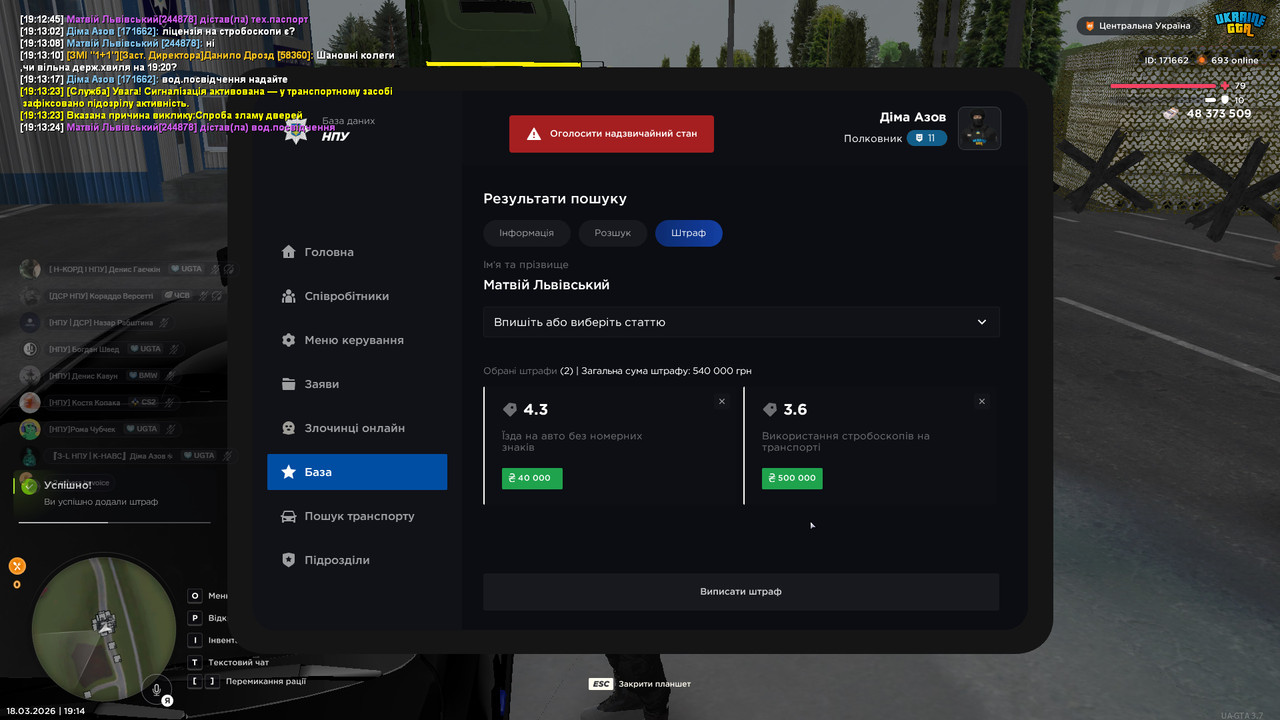This screenshot has width=1280, height=720.
Task: Click the Полковник rank label
Action: 873,139
